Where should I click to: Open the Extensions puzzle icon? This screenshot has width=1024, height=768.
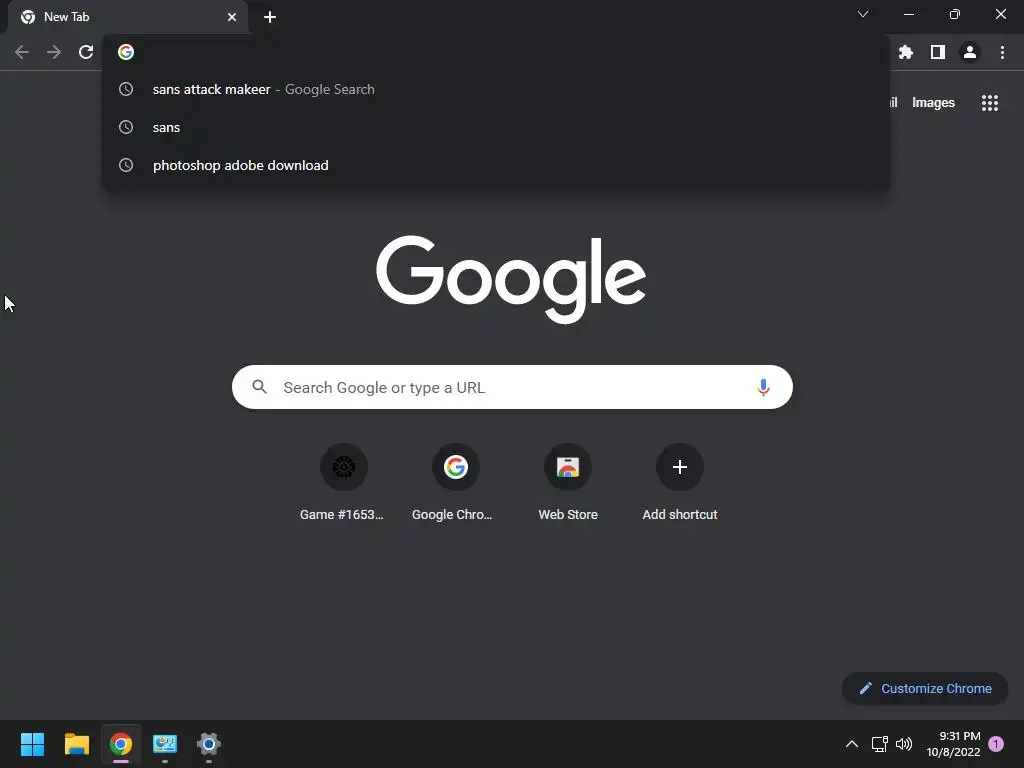pyautogui.click(x=906, y=52)
